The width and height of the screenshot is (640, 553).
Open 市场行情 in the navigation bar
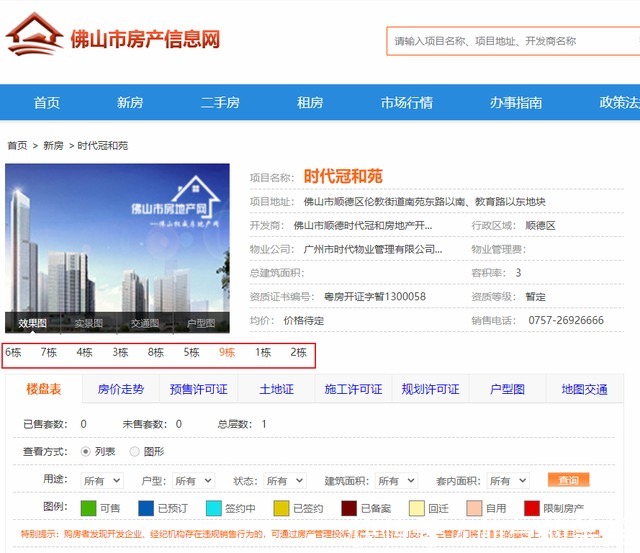tap(407, 102)
